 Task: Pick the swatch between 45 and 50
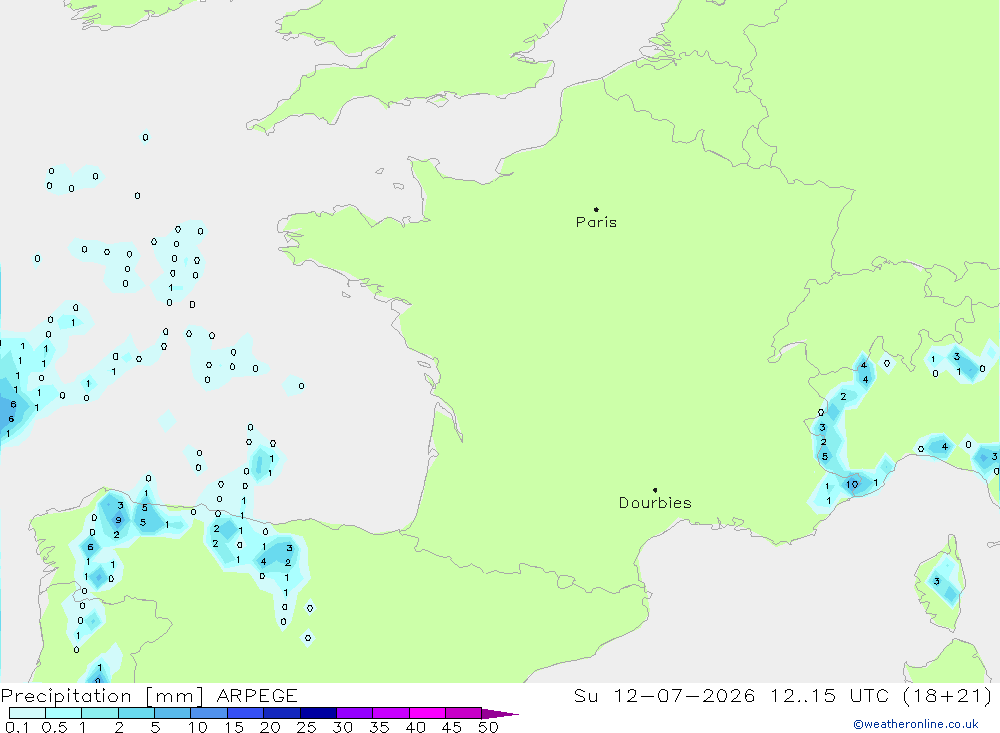point(463,713)
